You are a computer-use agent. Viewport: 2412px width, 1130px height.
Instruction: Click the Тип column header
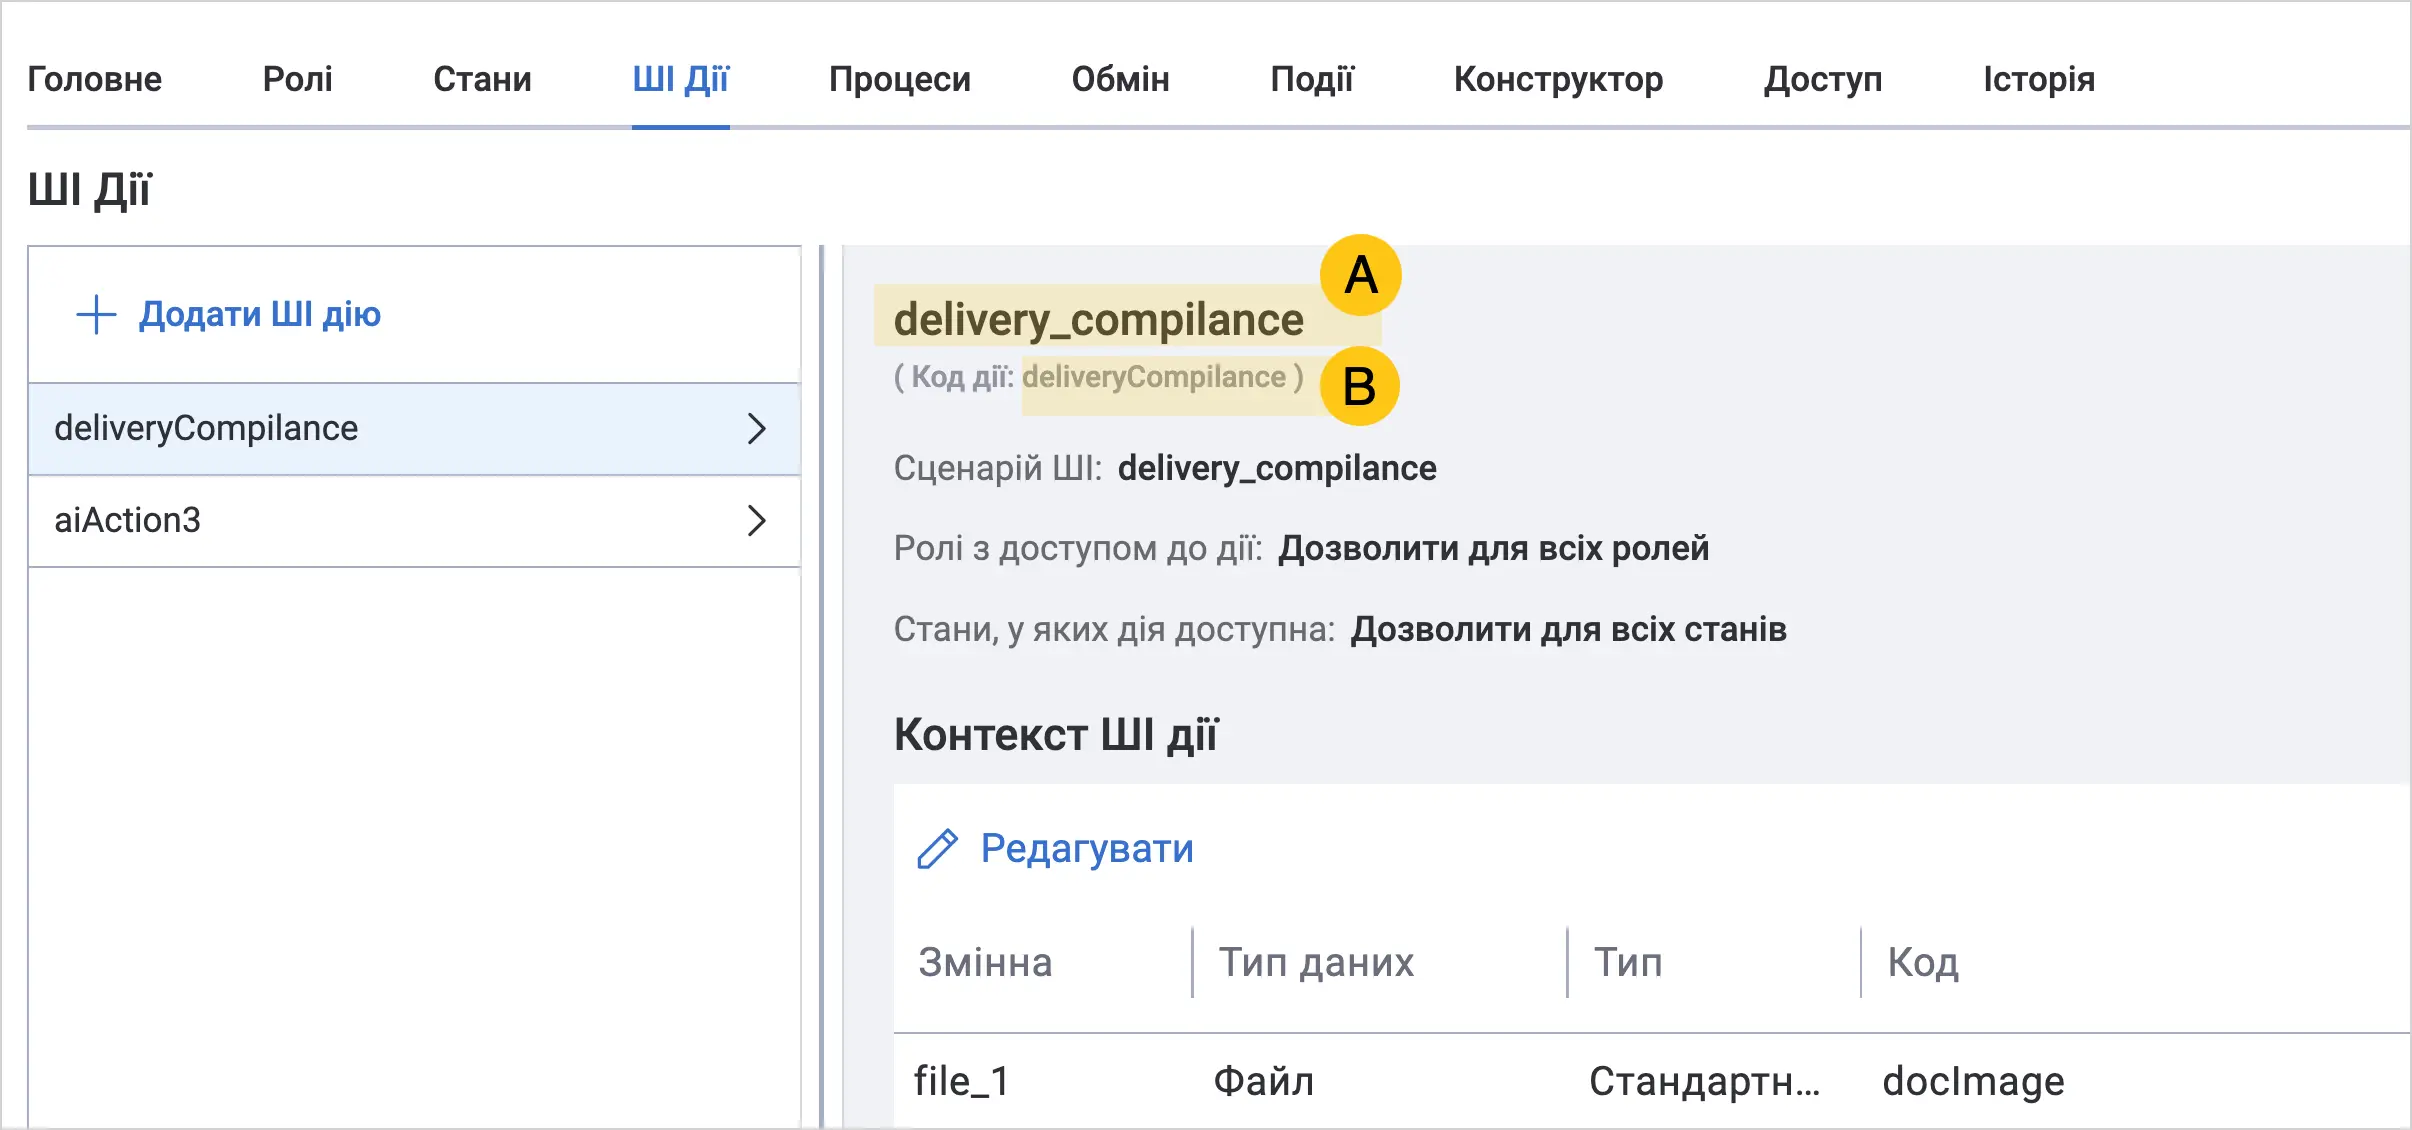pyautogui.click(x=1628, y=963)
